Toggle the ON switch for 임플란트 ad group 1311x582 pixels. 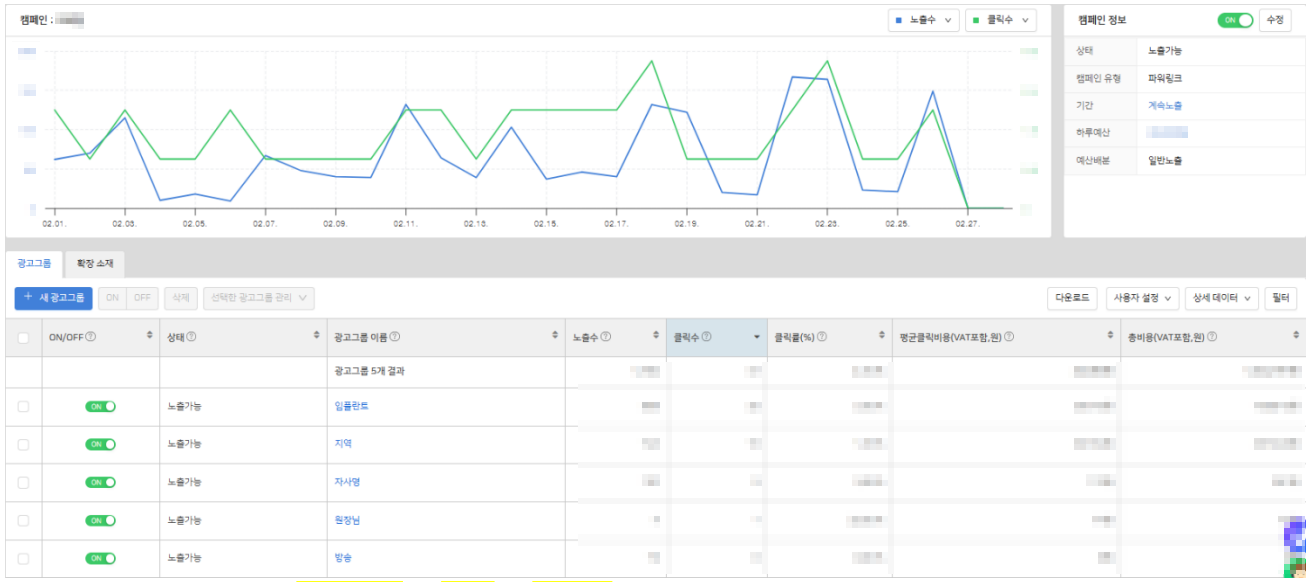click(x=101, y=406)
